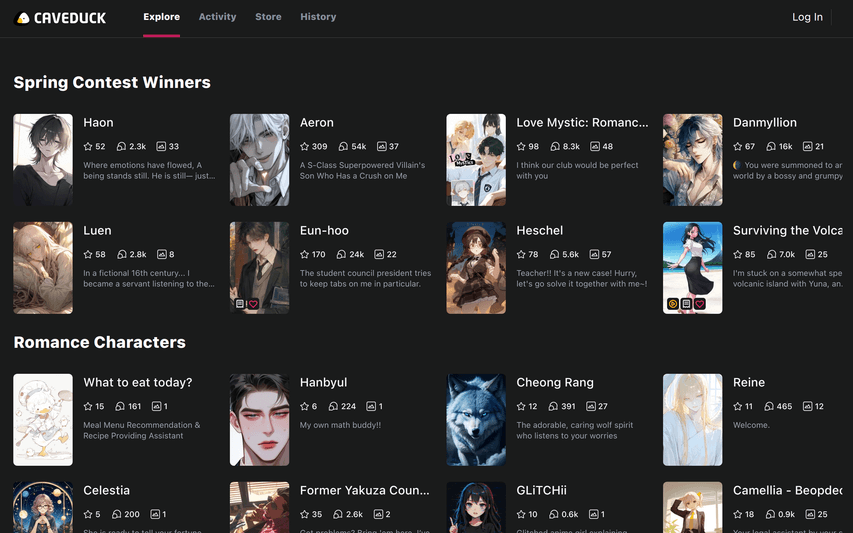Click the What to eat today? thumbnail
The width and height of the screenshot is (853, 533).
pyautogui.click(x=43, y=420)
